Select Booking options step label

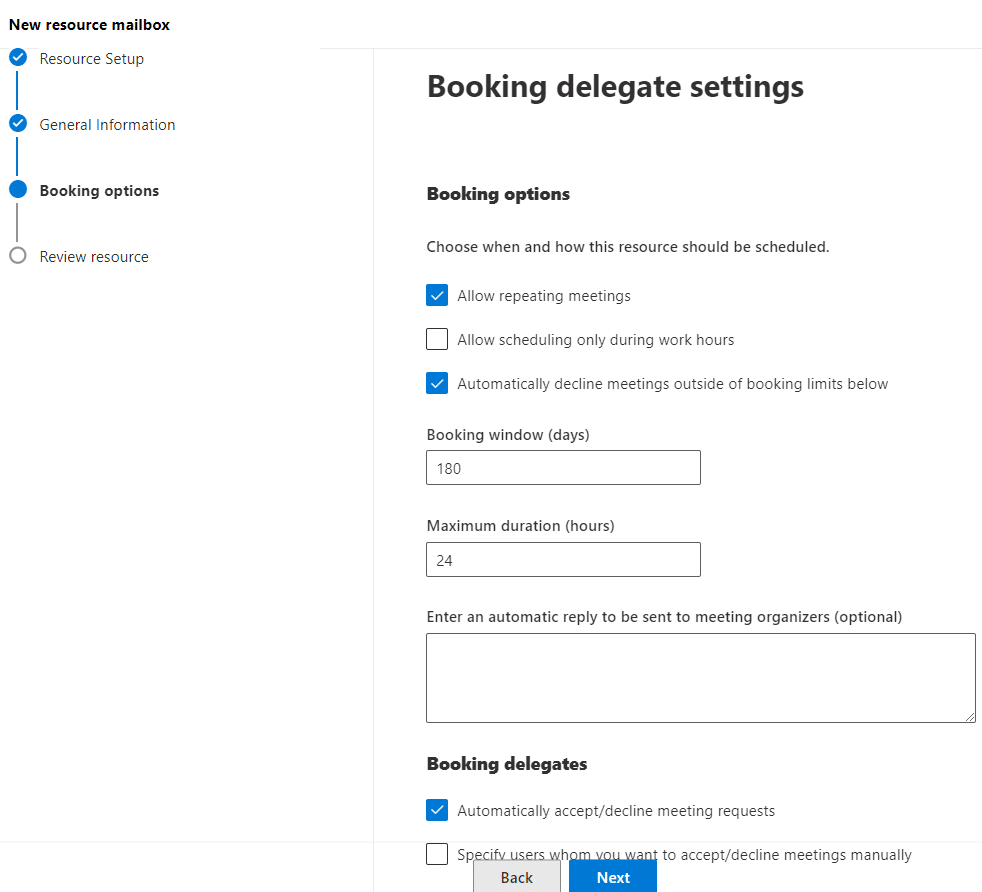tap(99, 191)
